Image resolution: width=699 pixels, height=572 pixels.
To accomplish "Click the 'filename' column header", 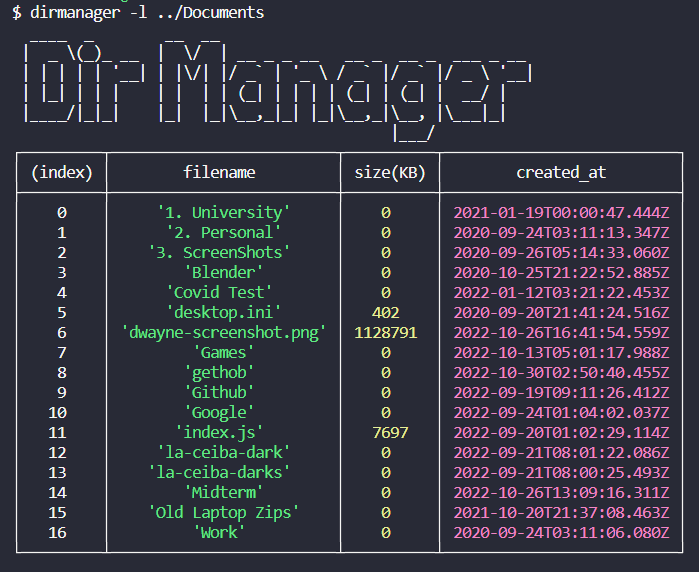I will click(219, 172).
